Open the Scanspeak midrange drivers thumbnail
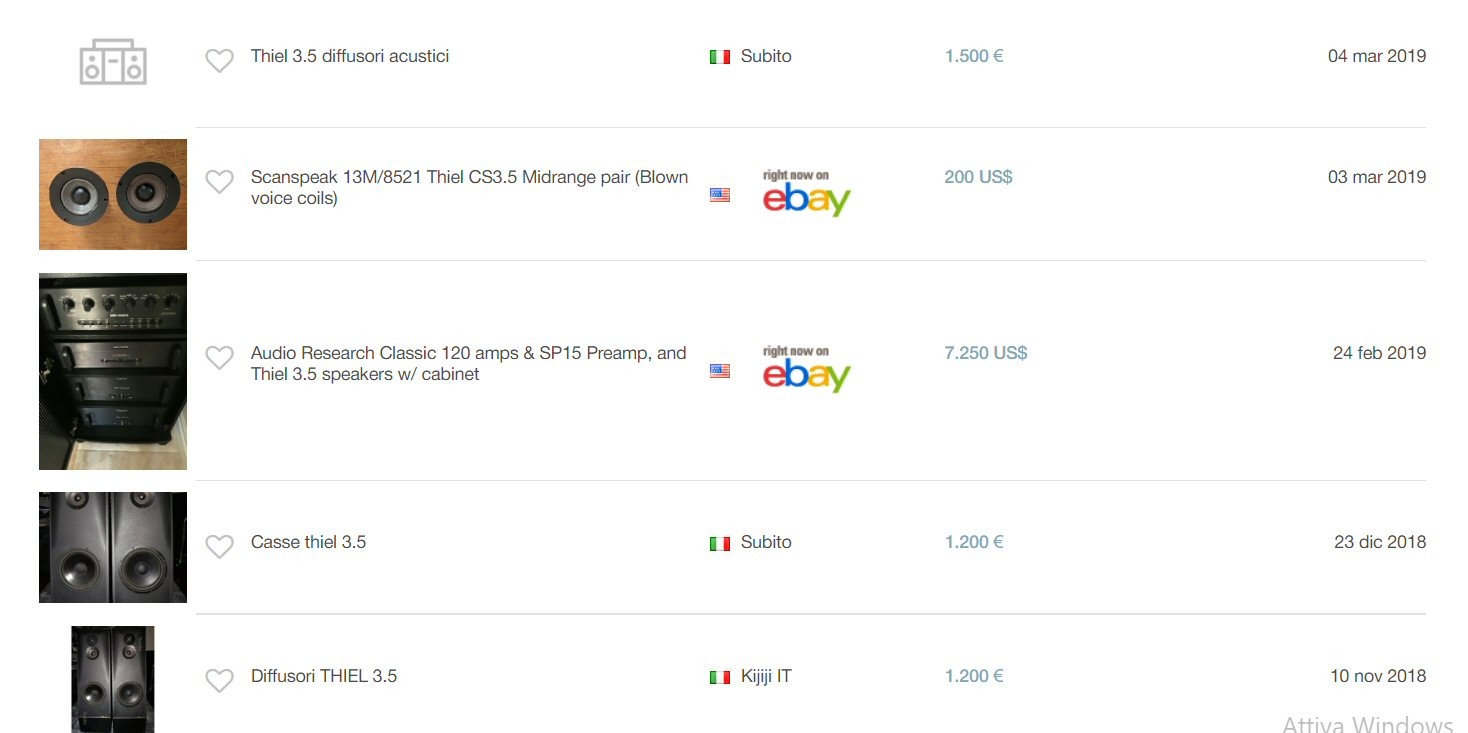 point(113,194)
